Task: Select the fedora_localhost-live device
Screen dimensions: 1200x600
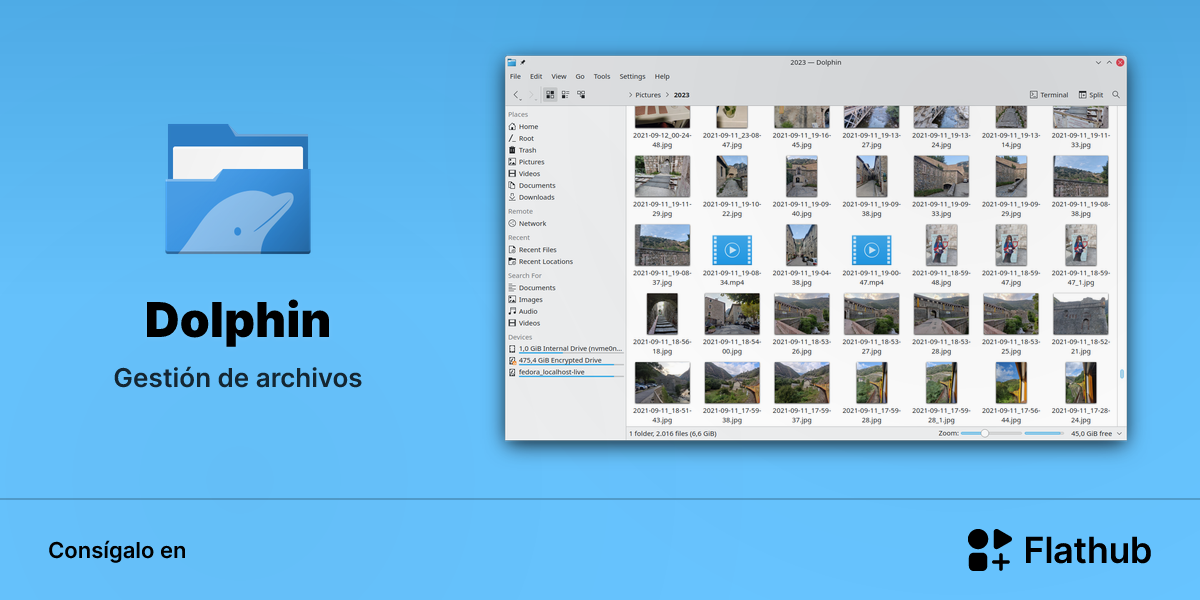Action: coord(565,372)
